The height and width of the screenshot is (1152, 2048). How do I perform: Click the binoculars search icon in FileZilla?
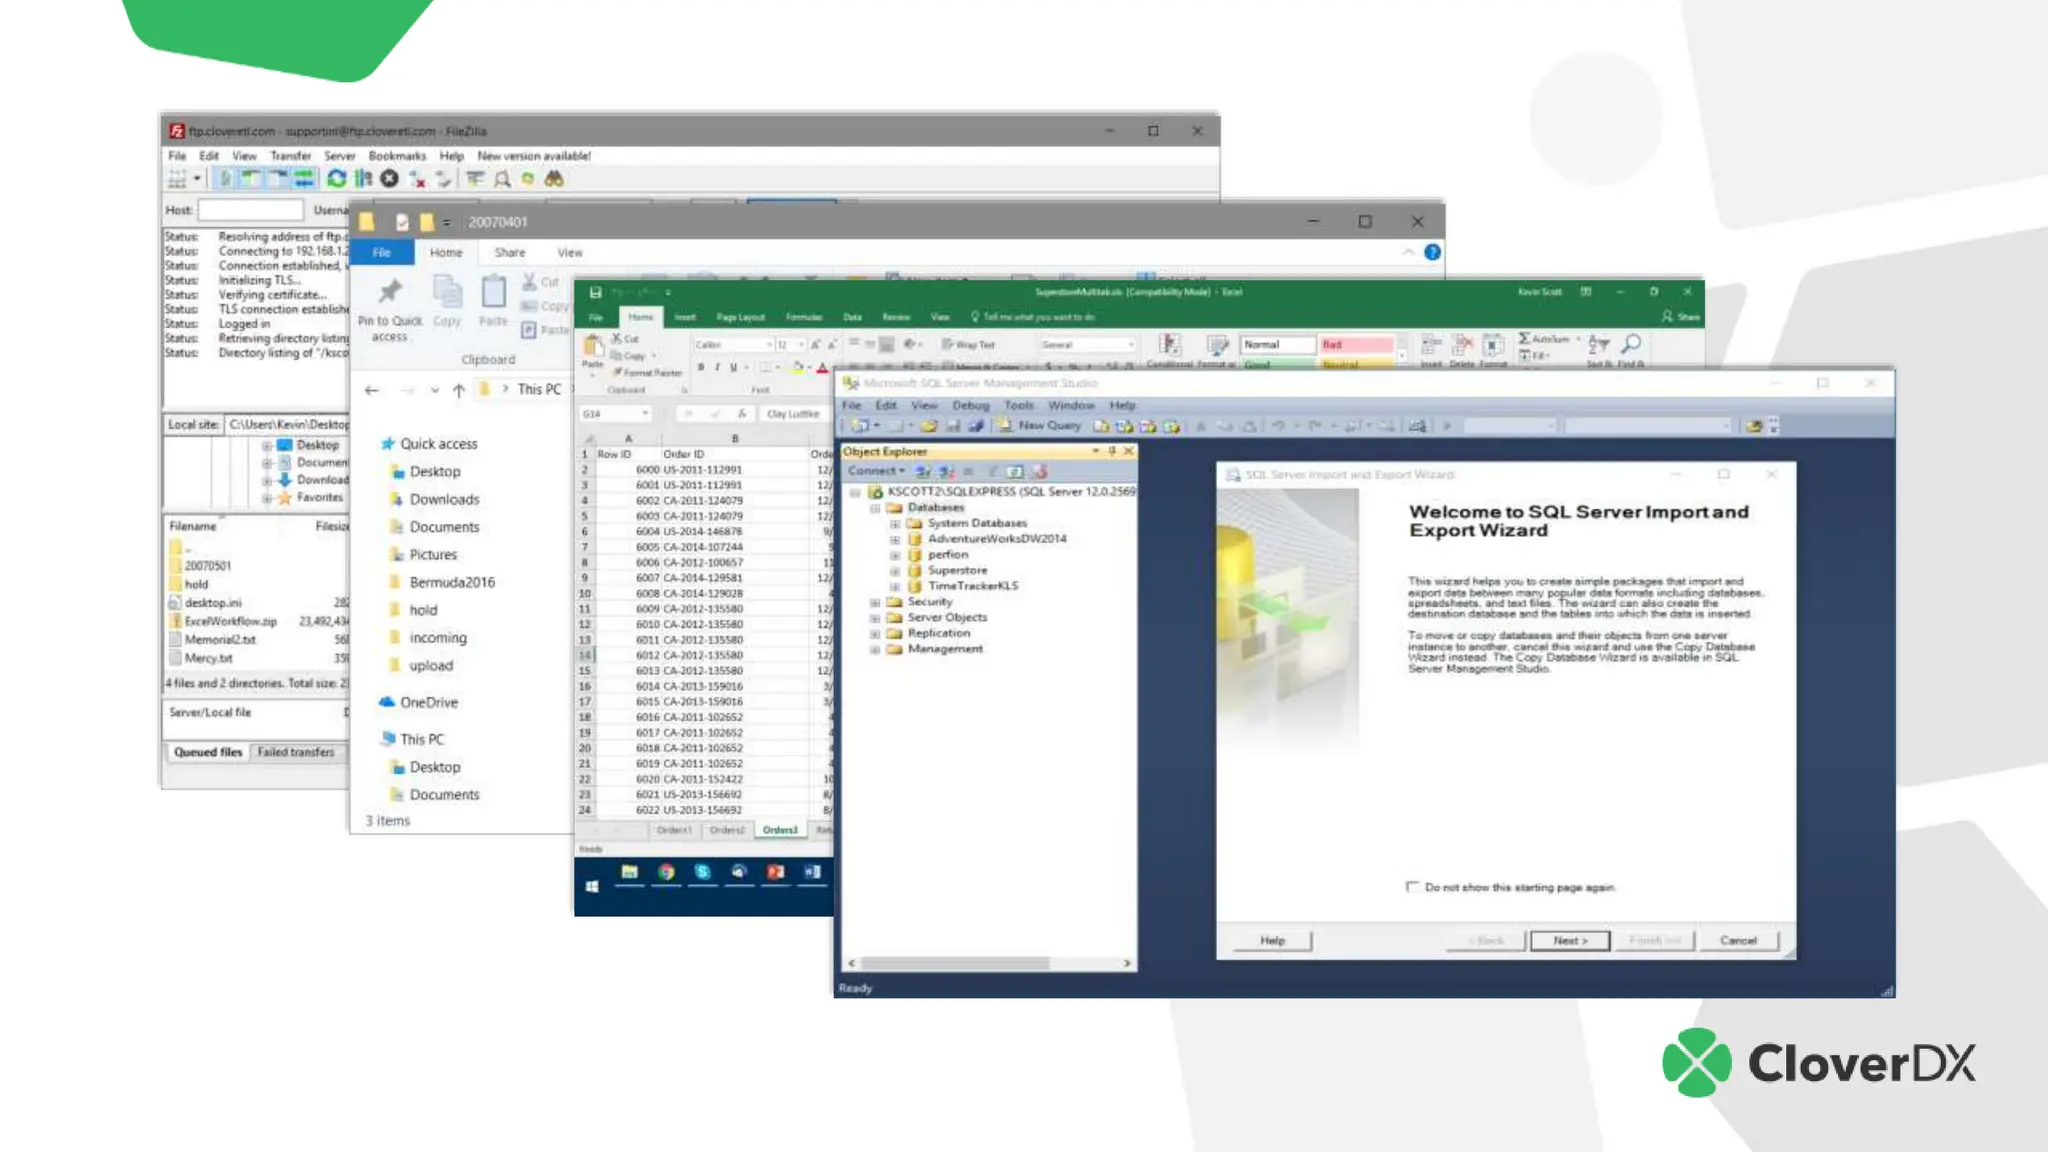[554, 178]
